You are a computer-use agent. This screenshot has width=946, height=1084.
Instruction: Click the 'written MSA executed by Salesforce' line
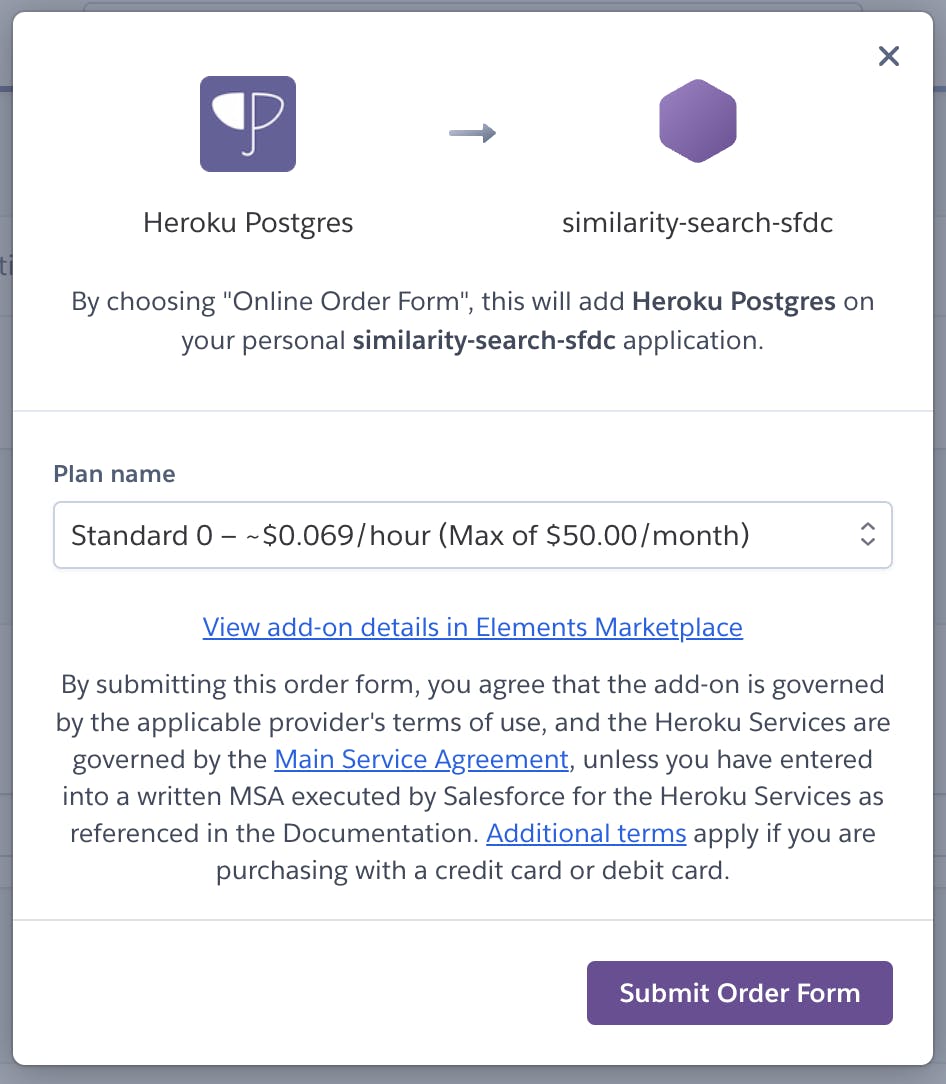pyautogui.click(x=473, y=796)
